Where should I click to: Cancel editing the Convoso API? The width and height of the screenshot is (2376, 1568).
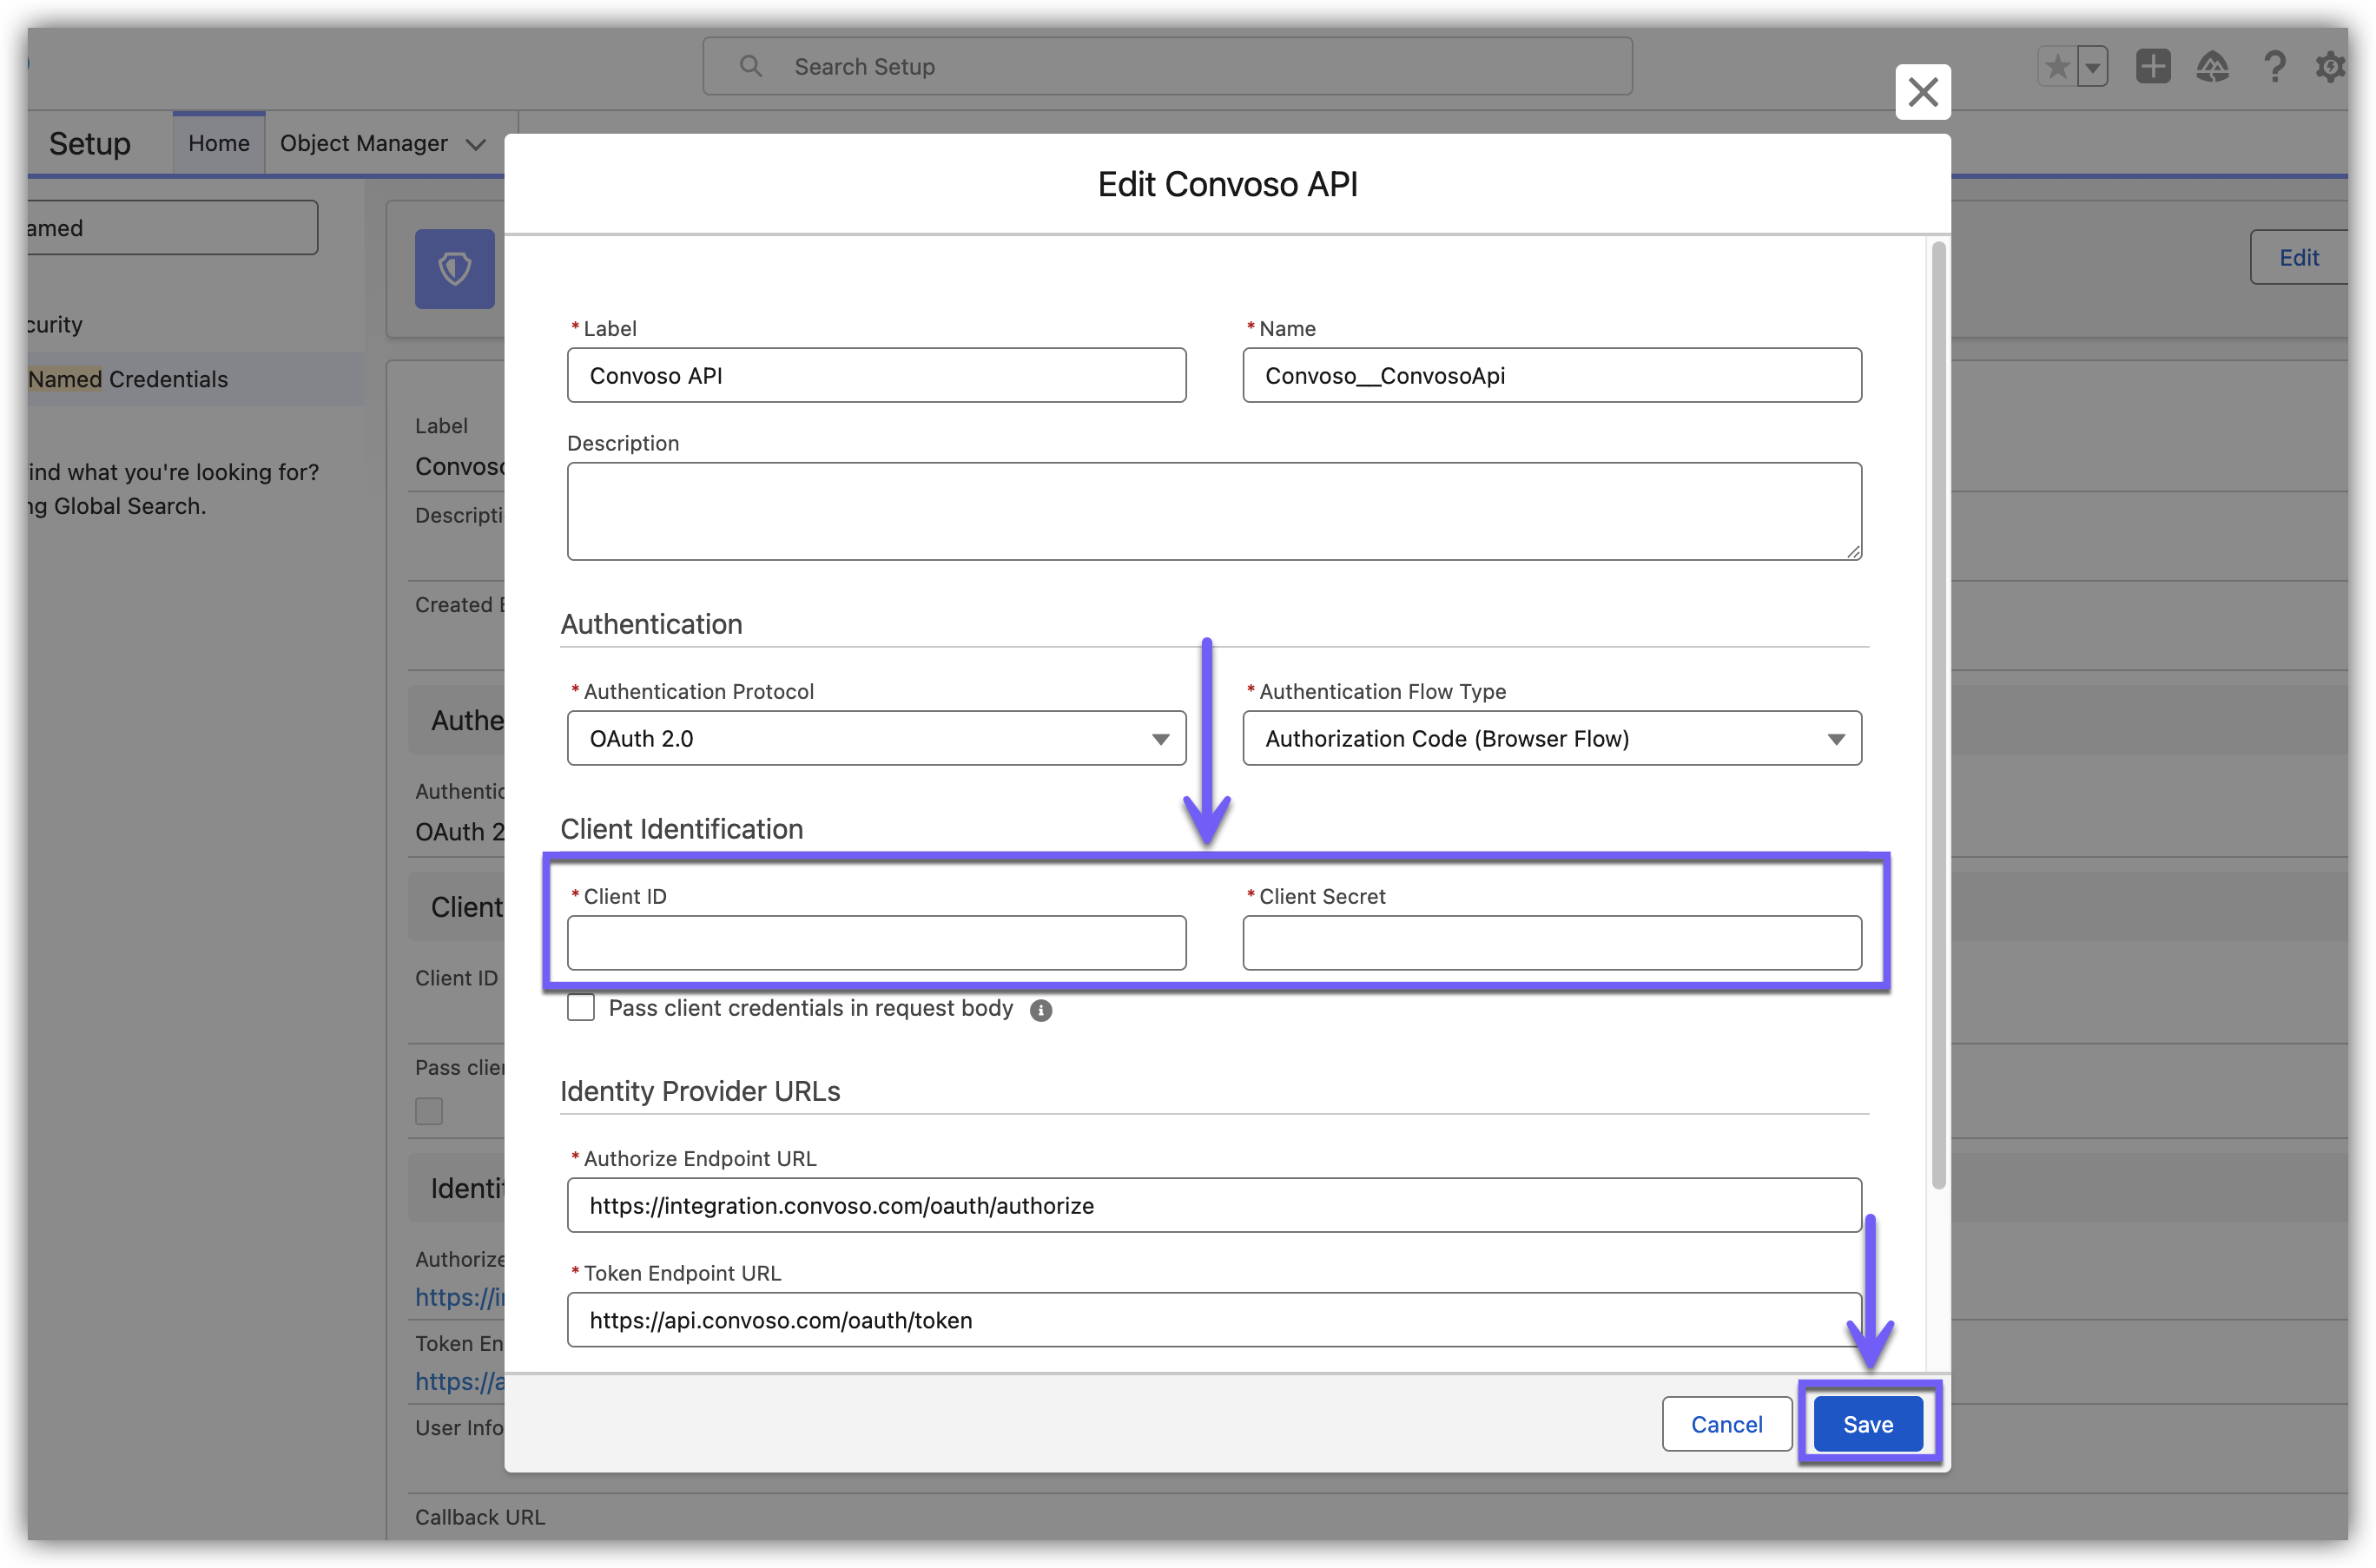(x=1726, y=1423)
